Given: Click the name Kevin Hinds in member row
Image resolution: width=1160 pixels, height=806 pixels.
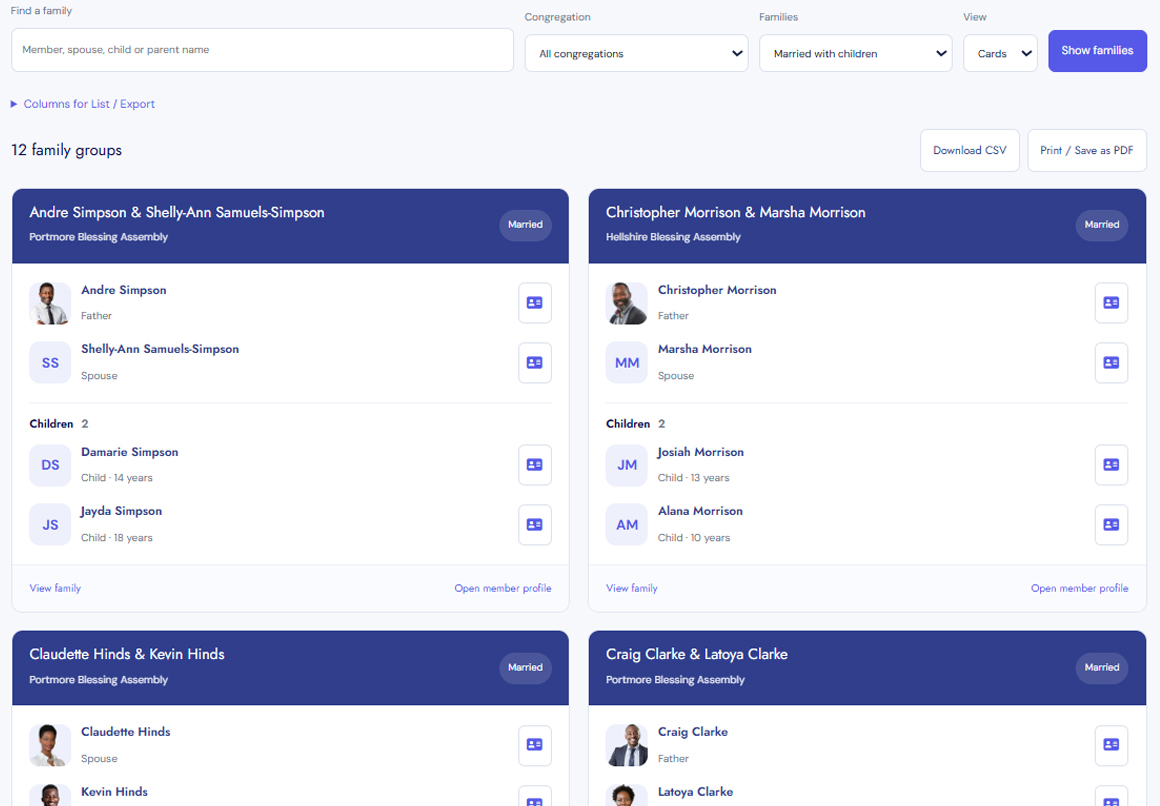Looking at the screenshot, I should pos(114,792).
